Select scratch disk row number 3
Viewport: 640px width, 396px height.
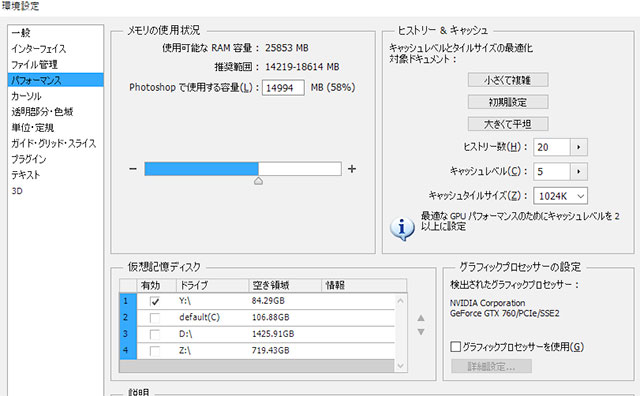click(128, 334)
